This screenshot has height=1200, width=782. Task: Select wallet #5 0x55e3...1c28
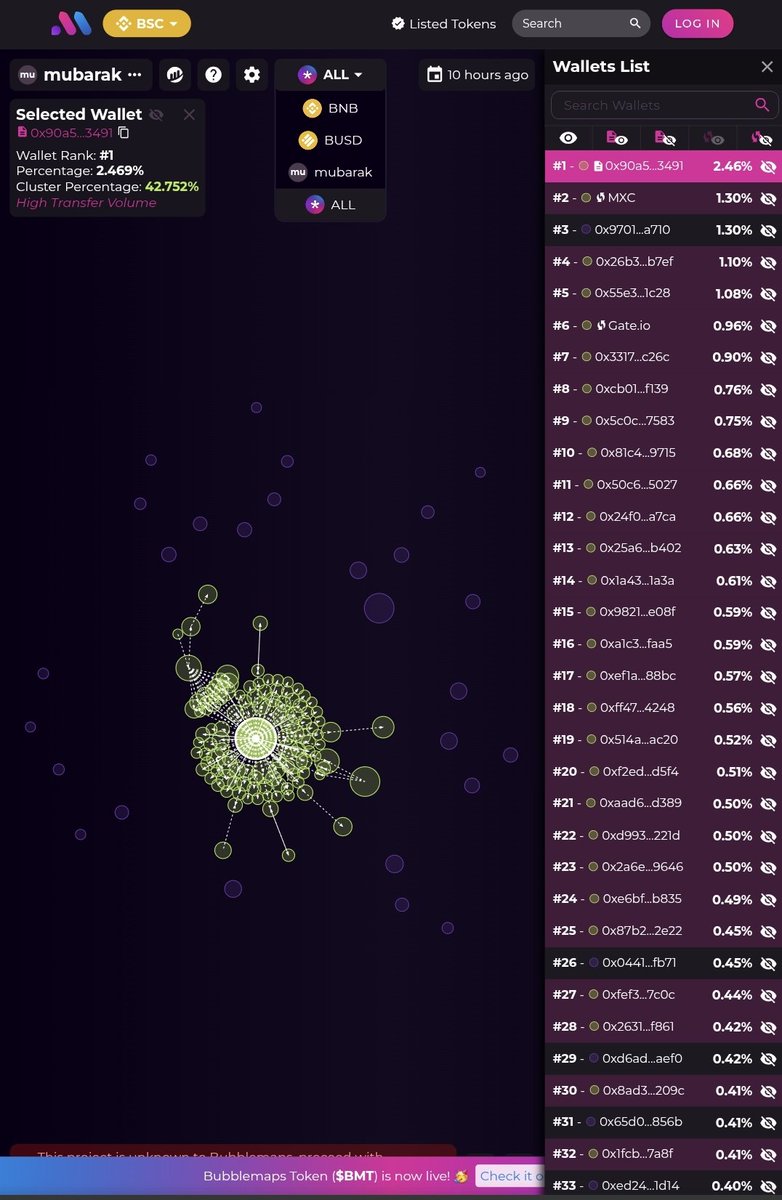(663, 293)
